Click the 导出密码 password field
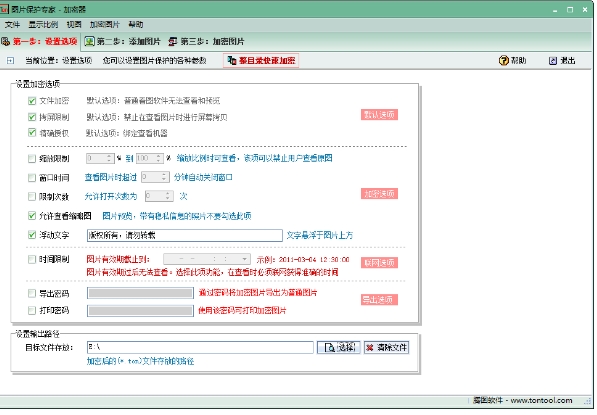The width and height of the screenshot is (597, 415). coord(140,293)
